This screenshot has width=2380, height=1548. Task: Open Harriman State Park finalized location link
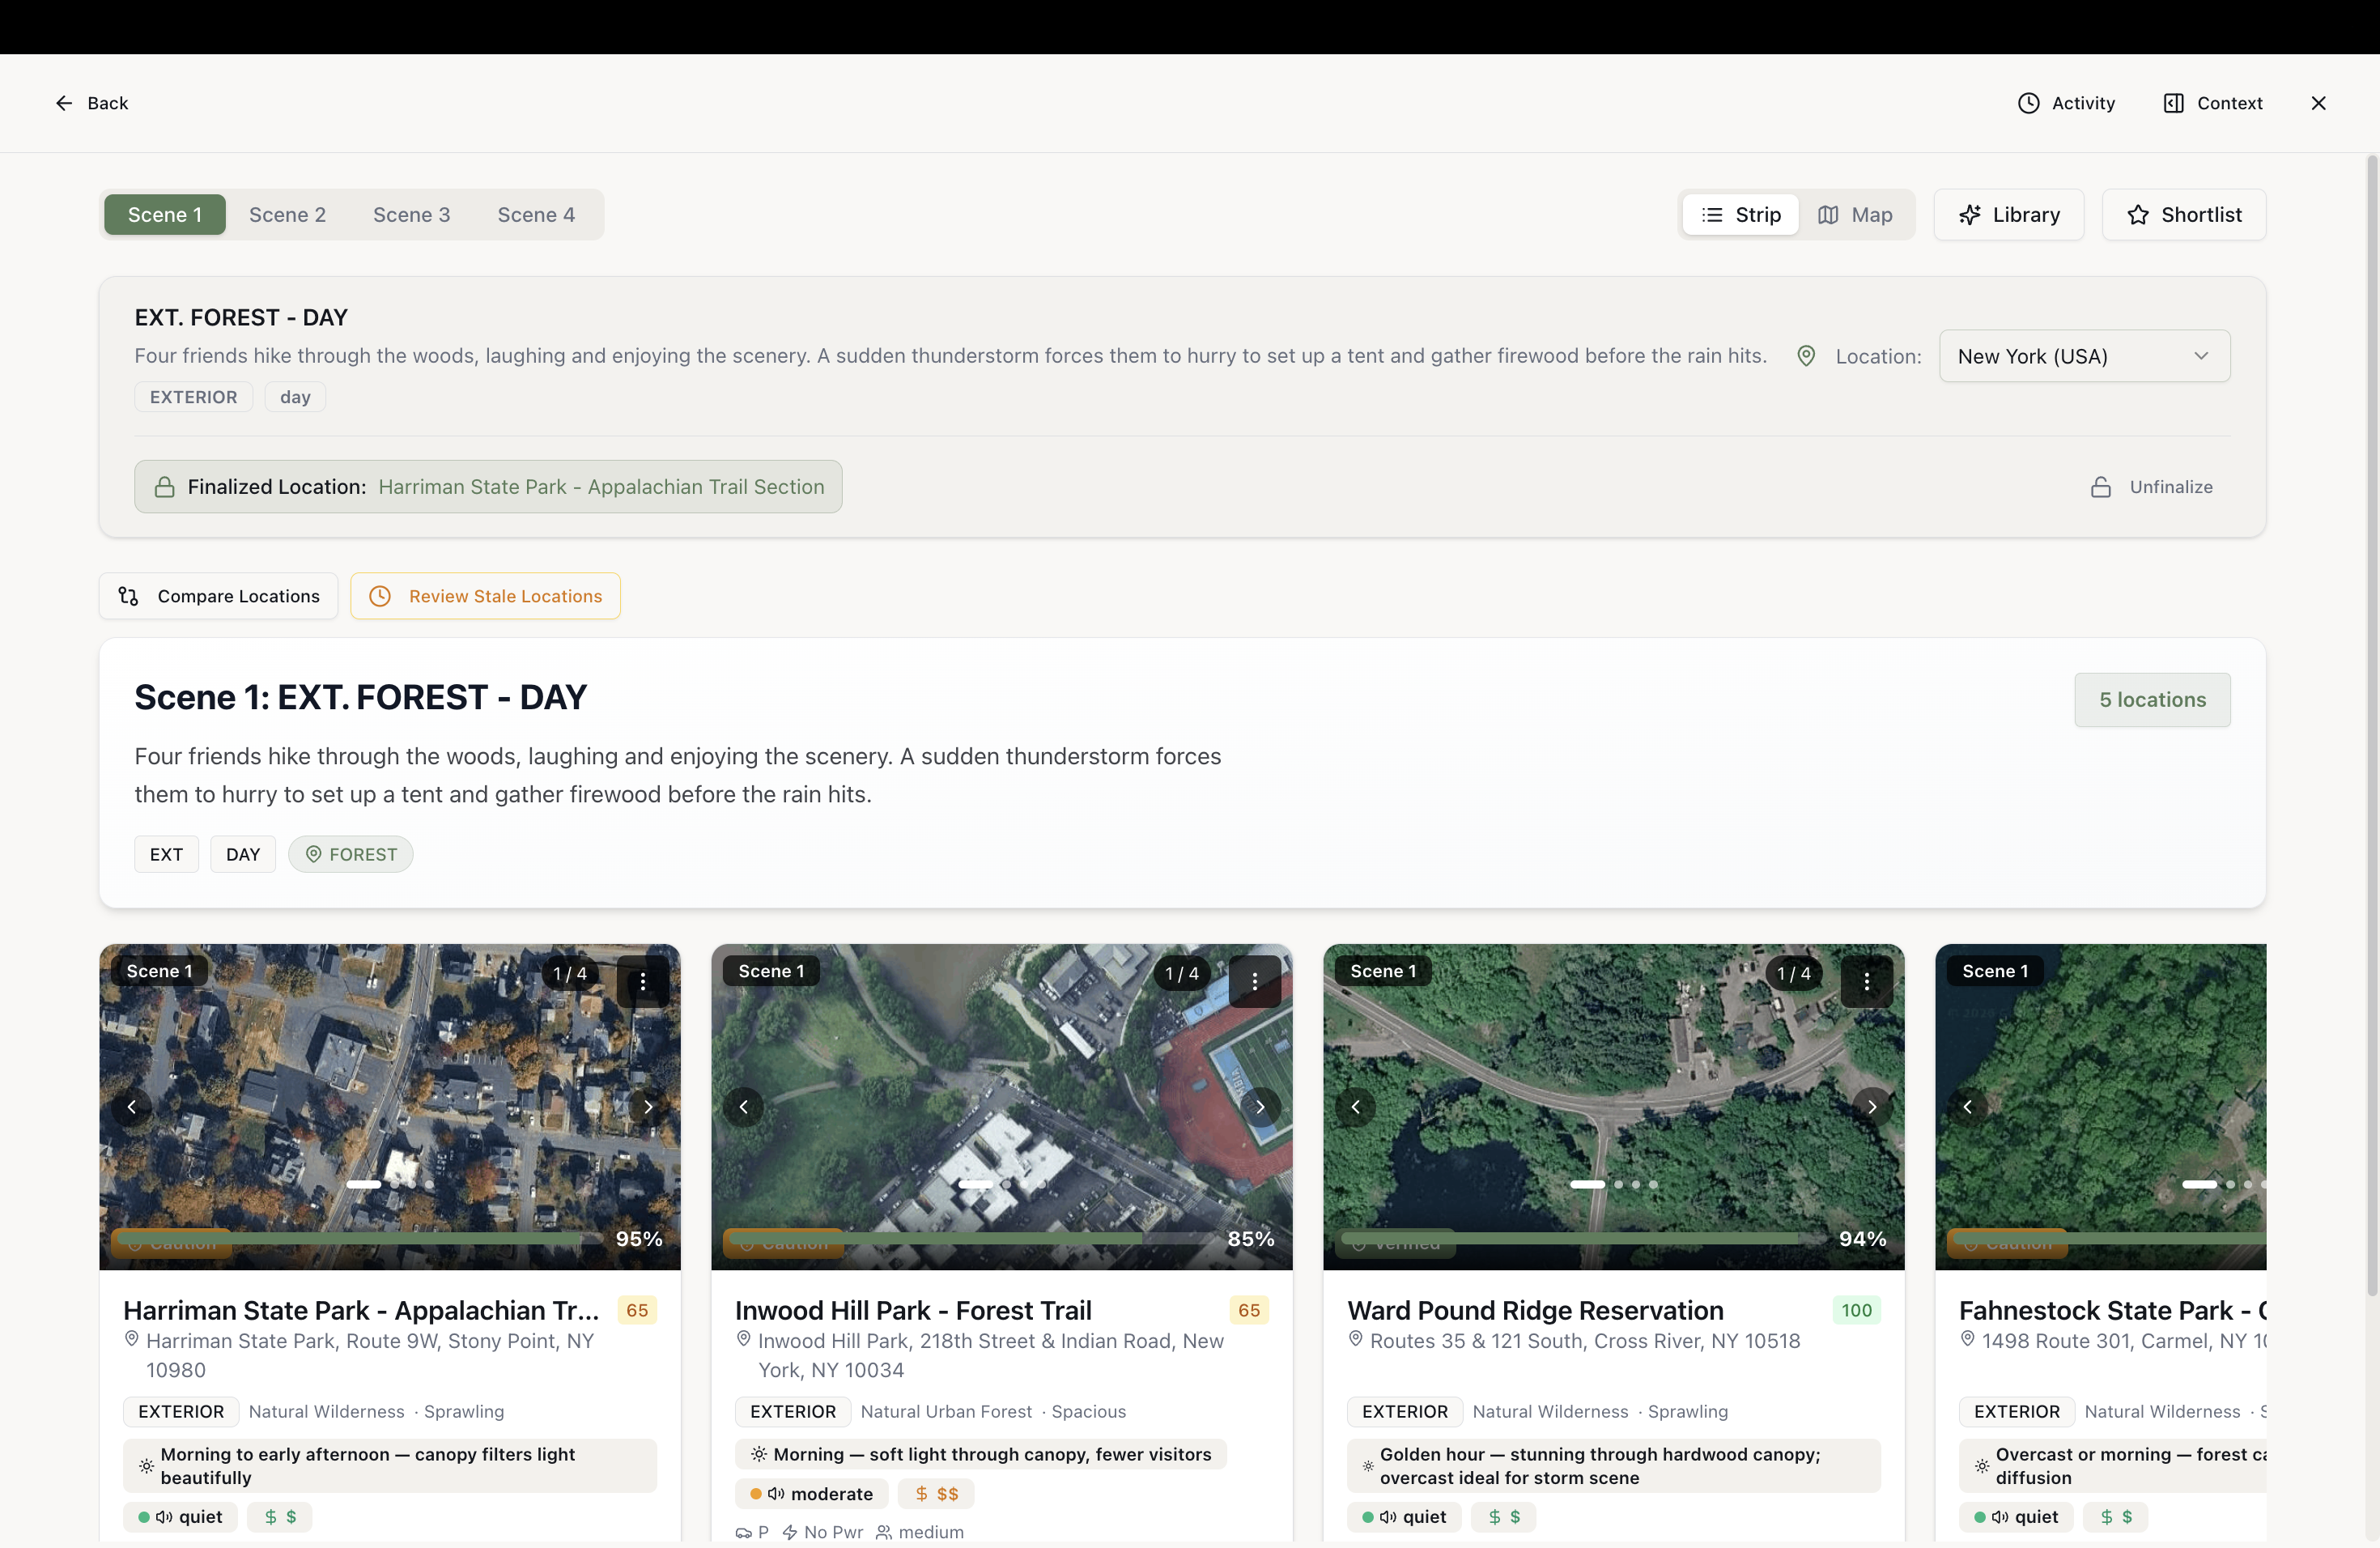coord(601,487)
